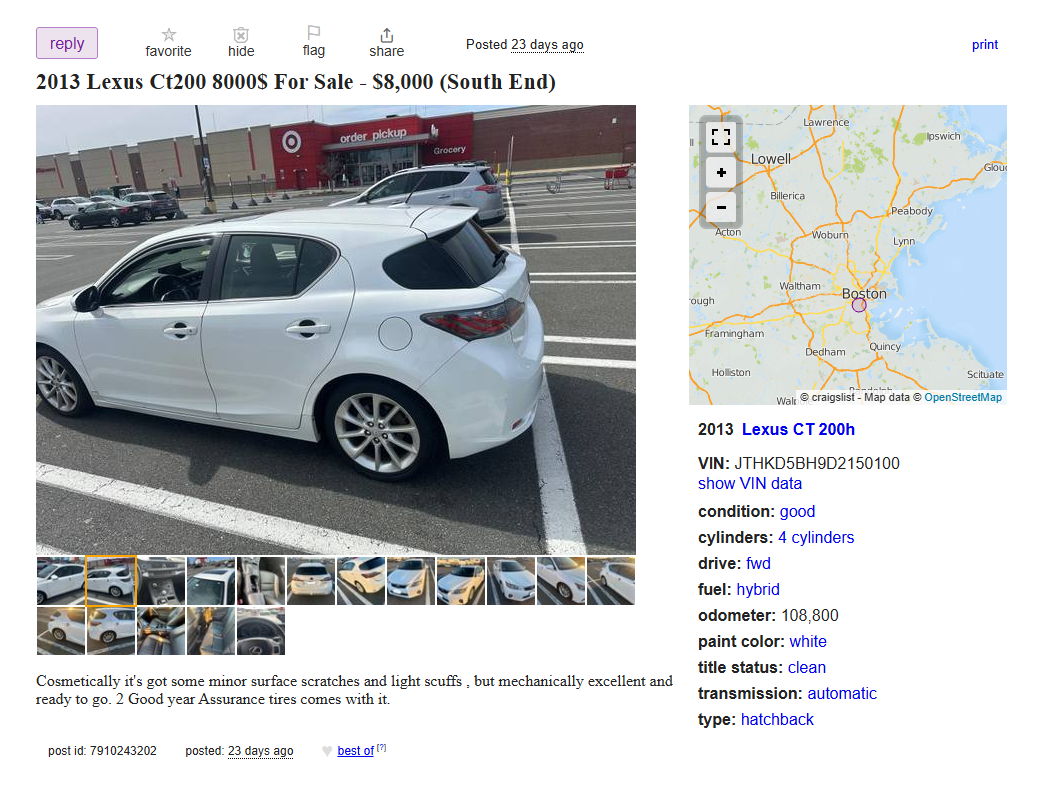Flag the listing using flag icon
Screen dimensions: 1054x791
click(313, 33)
